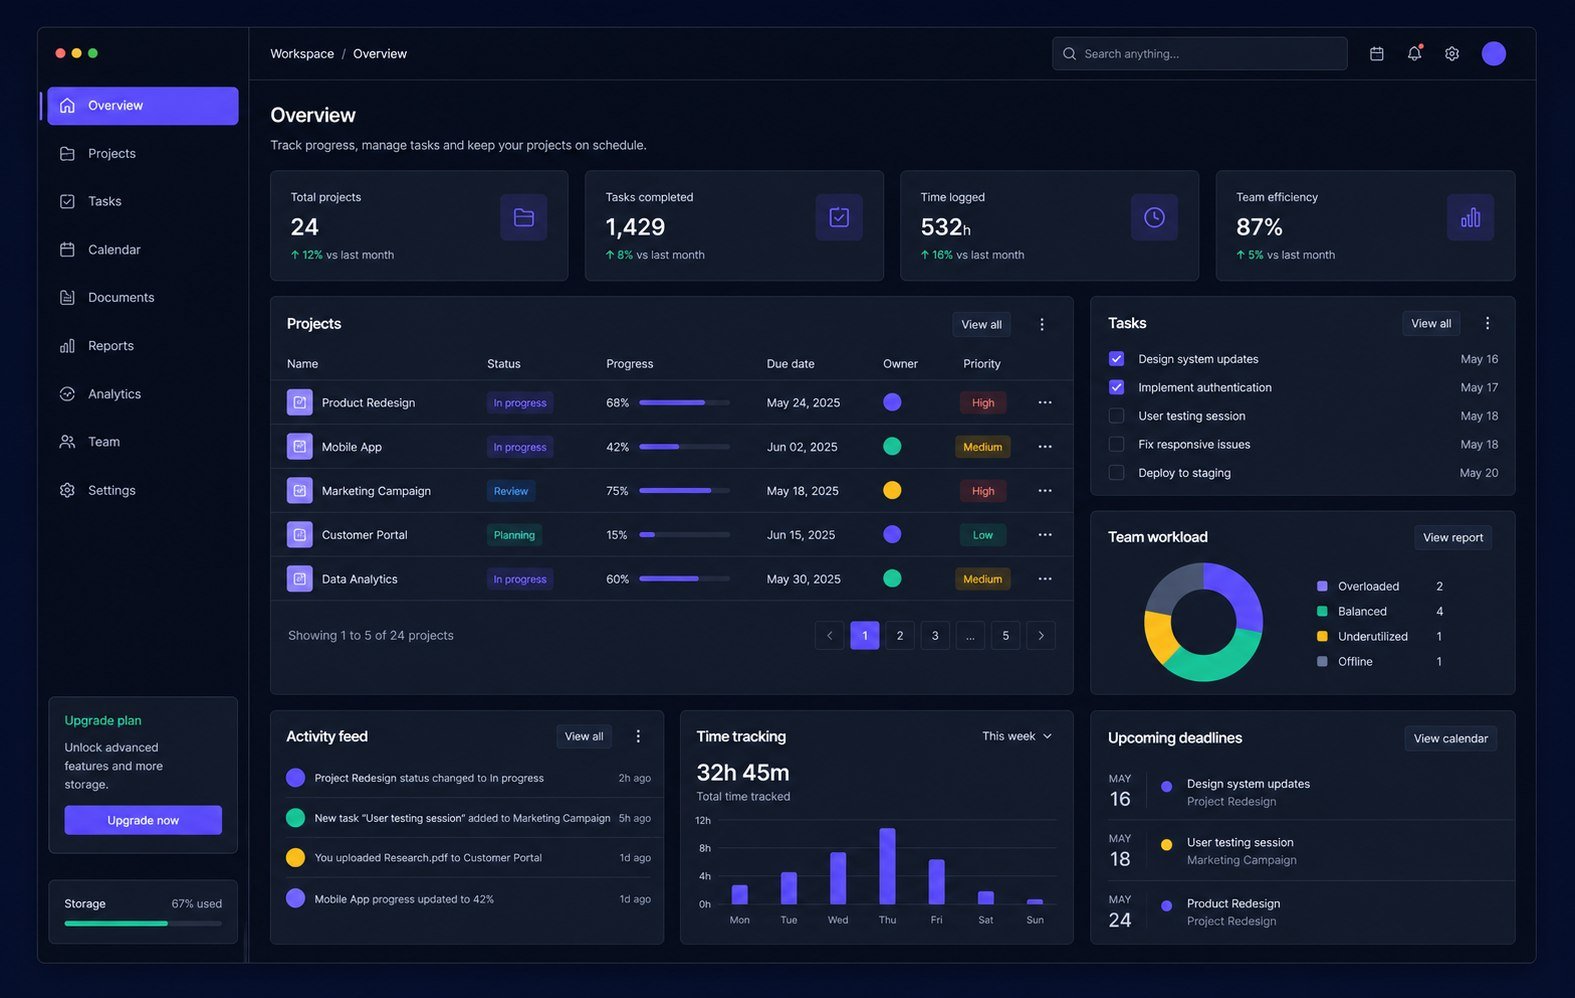The image size is (1575, 998).
Task: Open row options for Customer Portal
Action: (1045, 534)
